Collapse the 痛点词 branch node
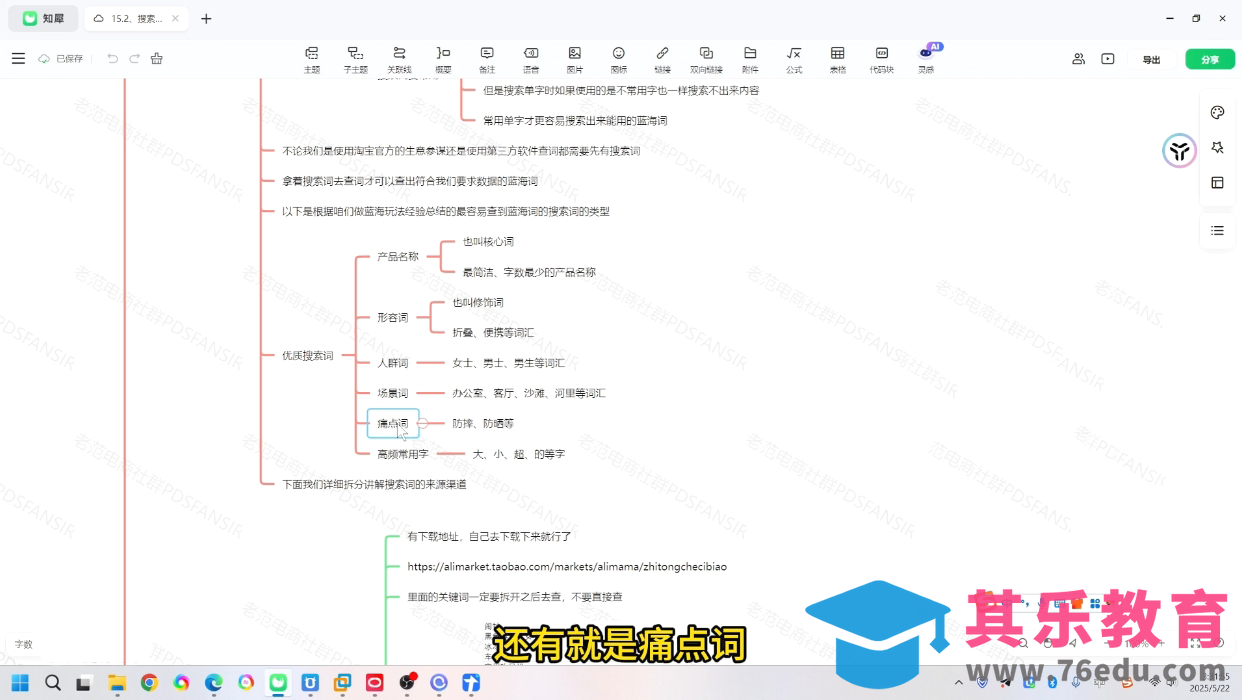 [x=423, y=423]
